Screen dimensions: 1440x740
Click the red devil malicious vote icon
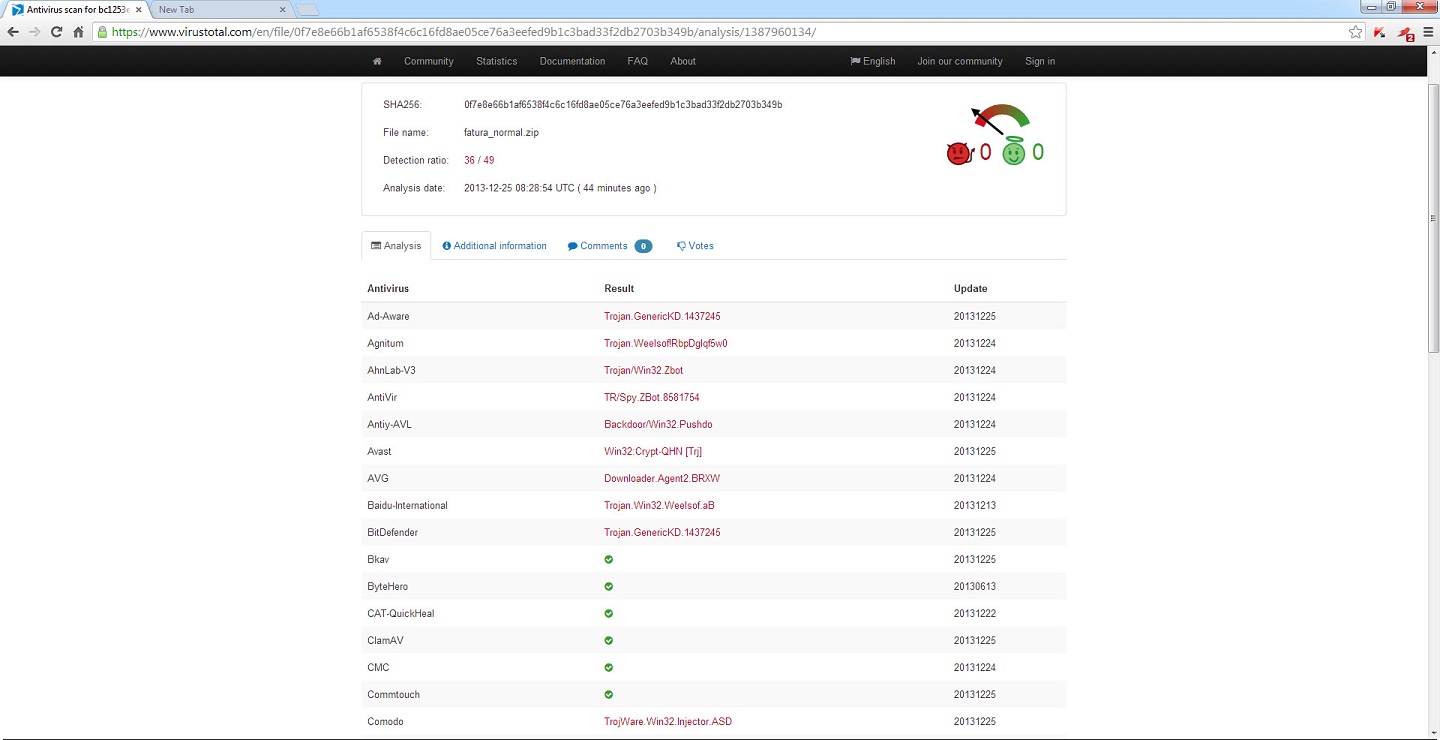point(959,153)
